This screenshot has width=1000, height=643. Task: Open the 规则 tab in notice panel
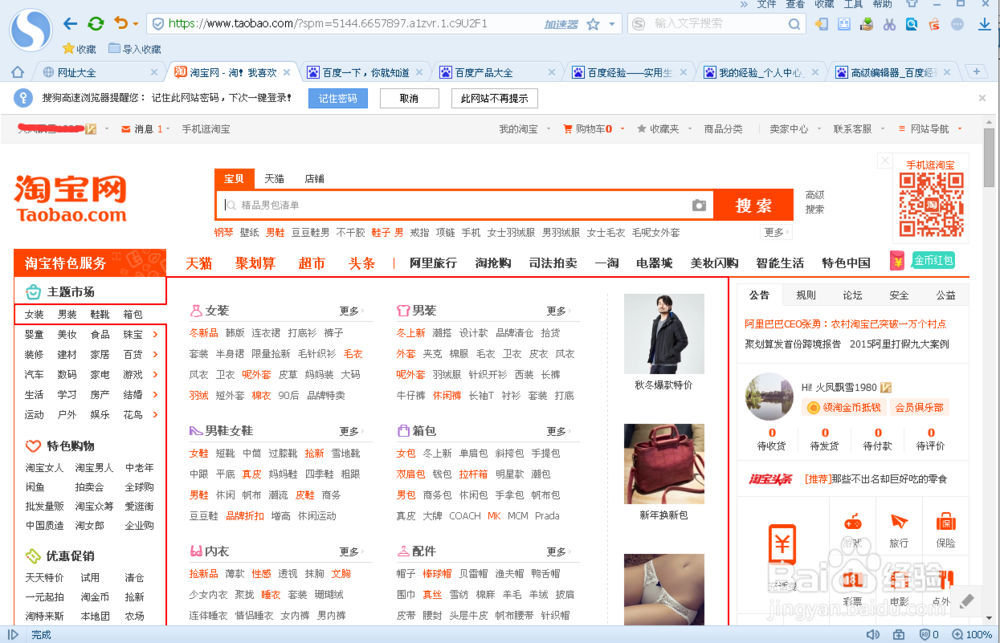805,295
